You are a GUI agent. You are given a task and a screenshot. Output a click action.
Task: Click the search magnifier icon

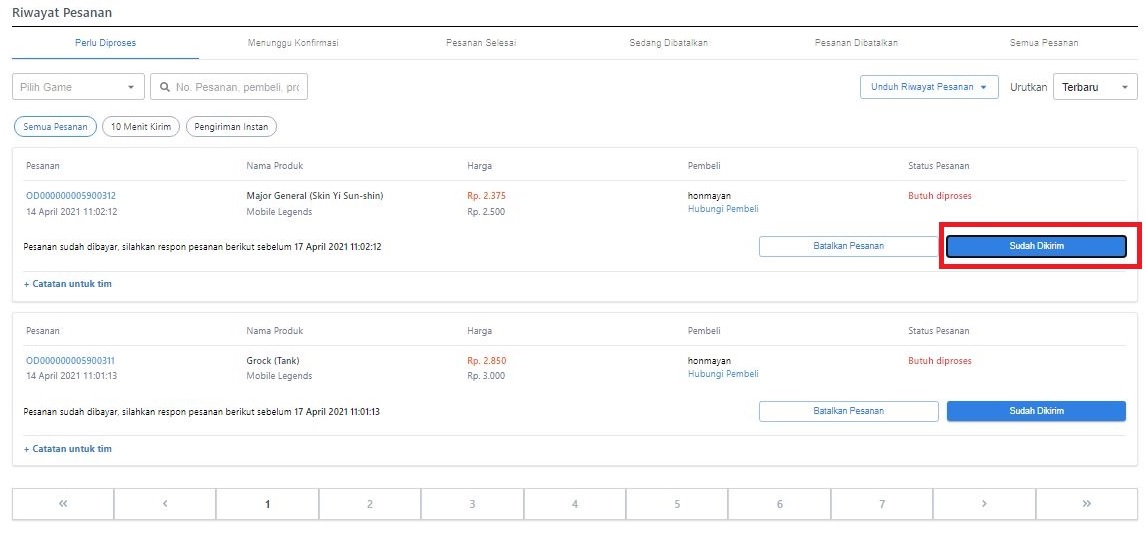165,88
